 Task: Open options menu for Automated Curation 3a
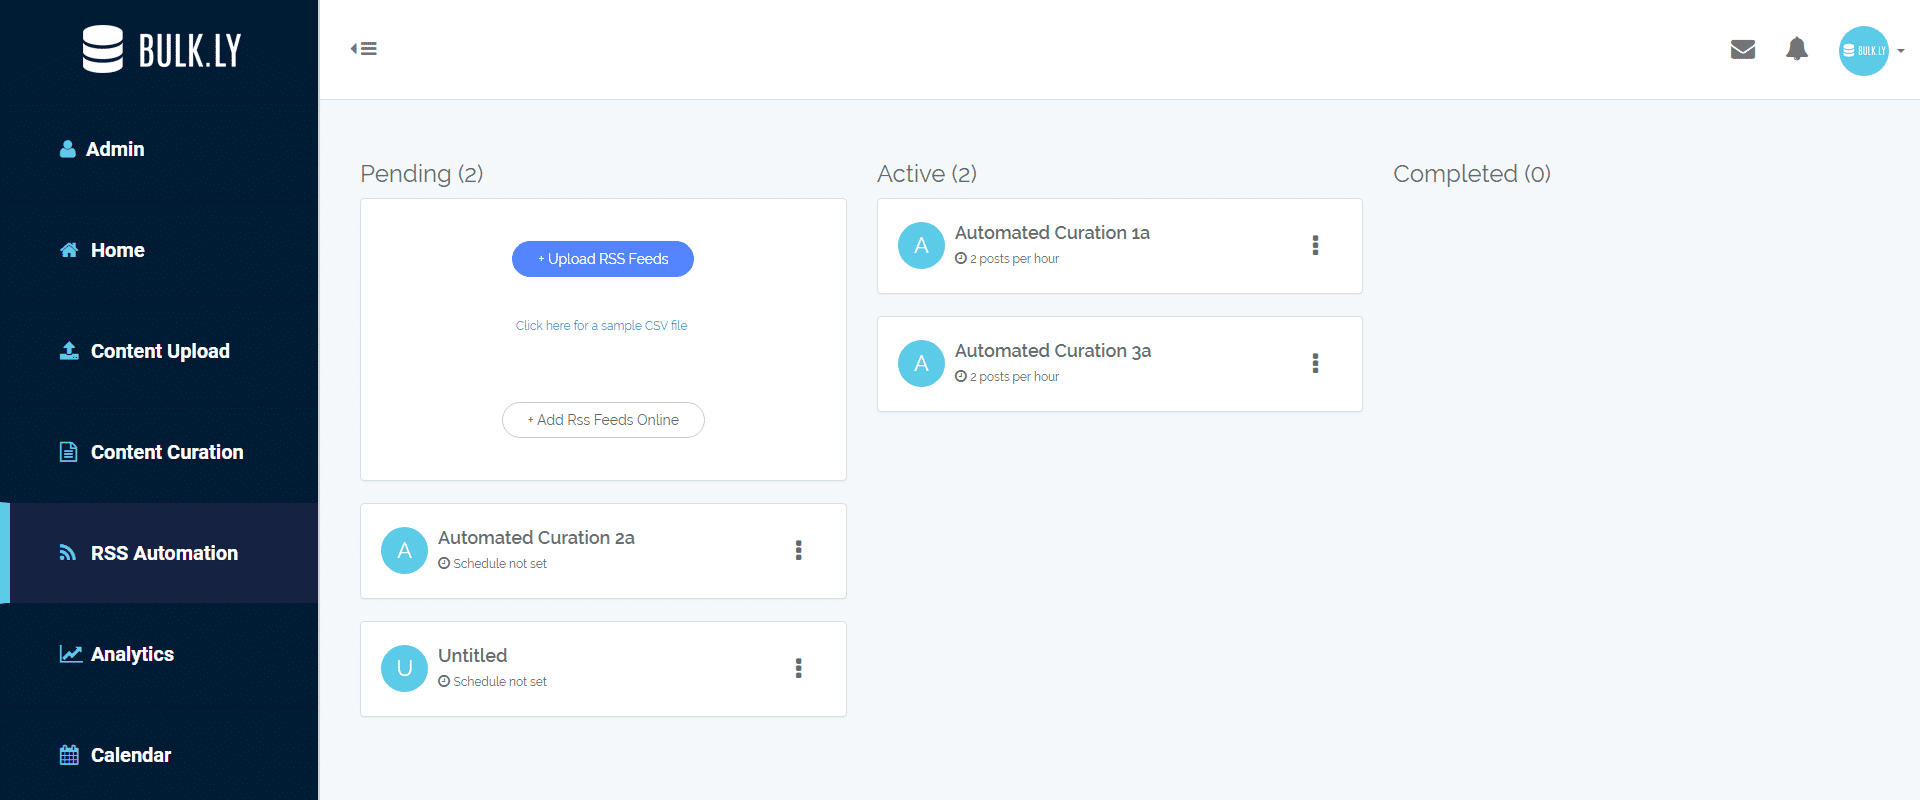click(x=1315, y=363)
